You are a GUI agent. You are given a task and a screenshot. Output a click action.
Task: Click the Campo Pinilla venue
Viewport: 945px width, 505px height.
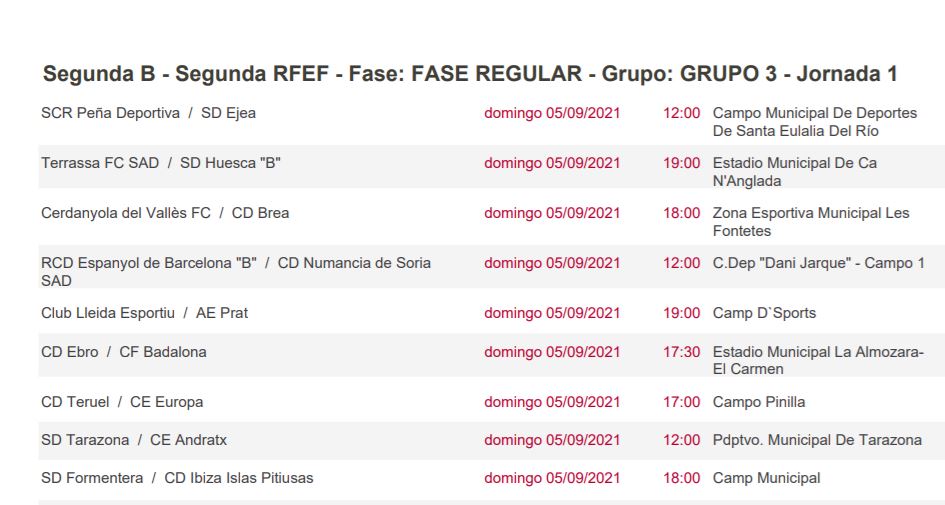tap(758, 402)
